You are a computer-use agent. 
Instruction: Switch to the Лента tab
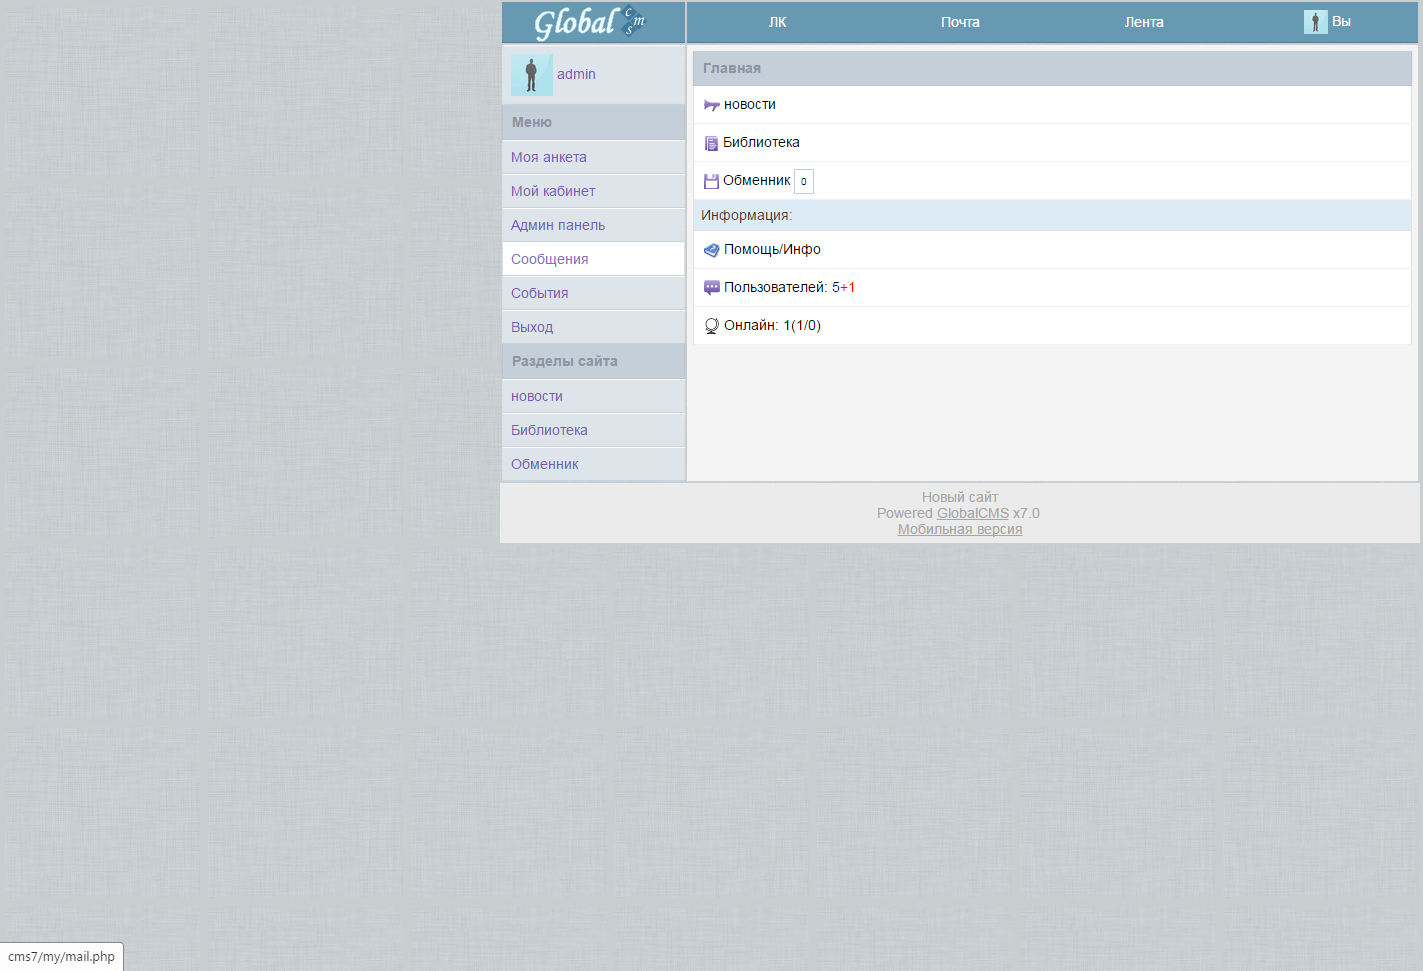click(1144, 22)
